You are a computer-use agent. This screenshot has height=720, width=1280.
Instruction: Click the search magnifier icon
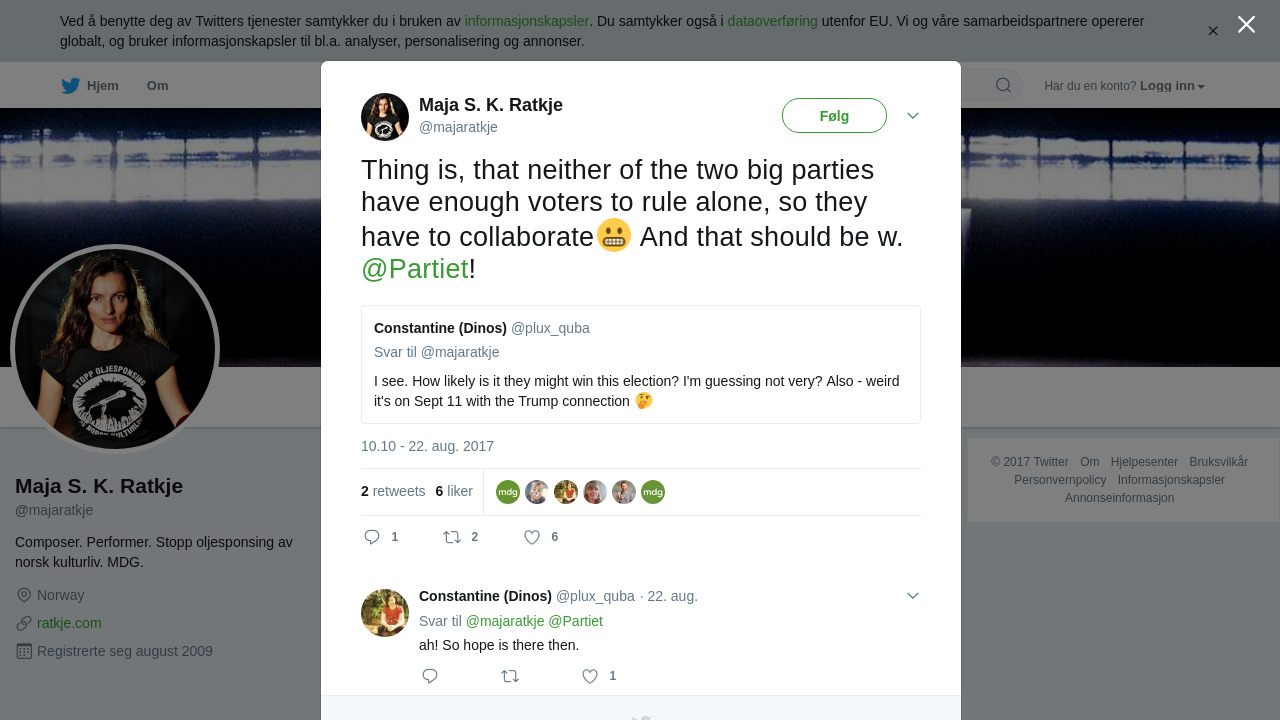[x=1003, y=85]
